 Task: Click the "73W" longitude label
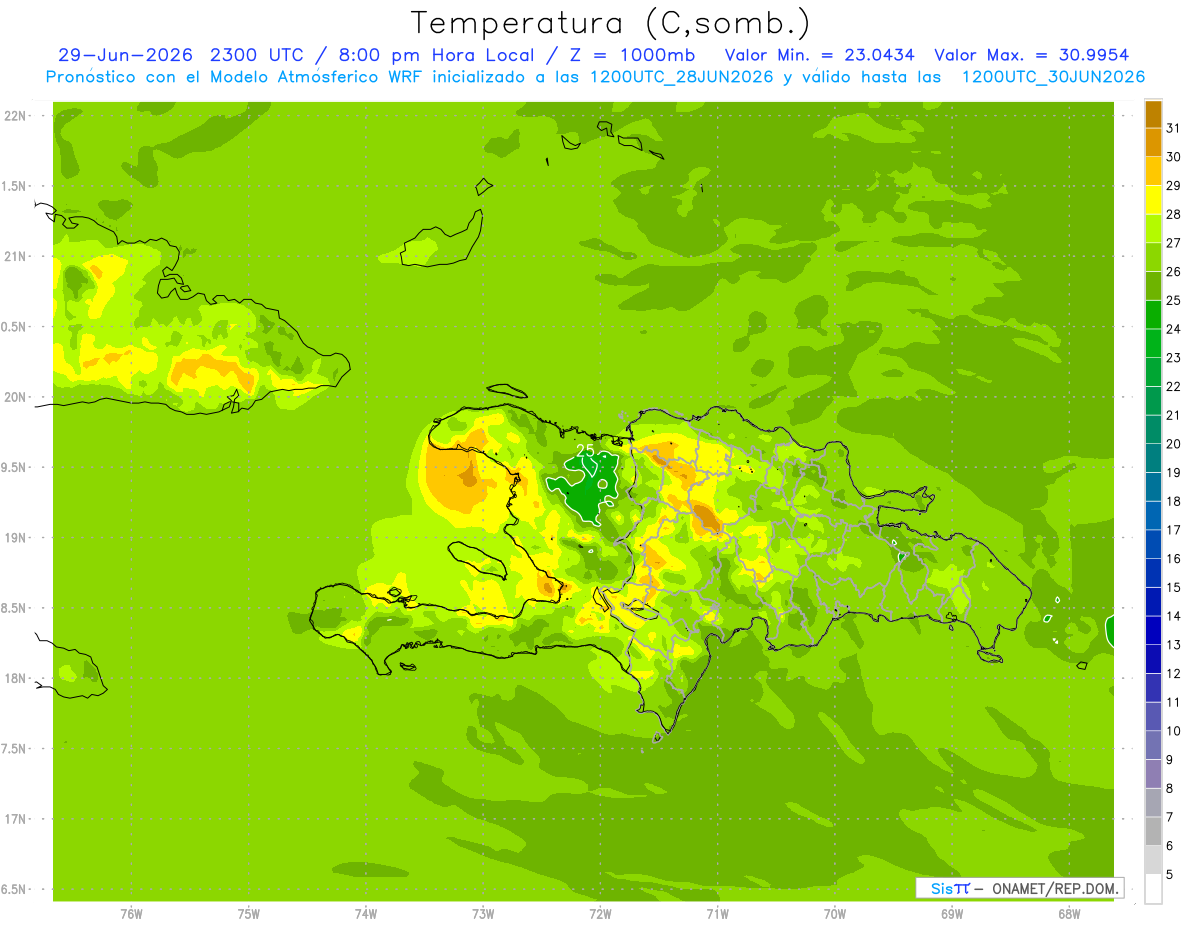pyautogui.click(x=483, y=914)
